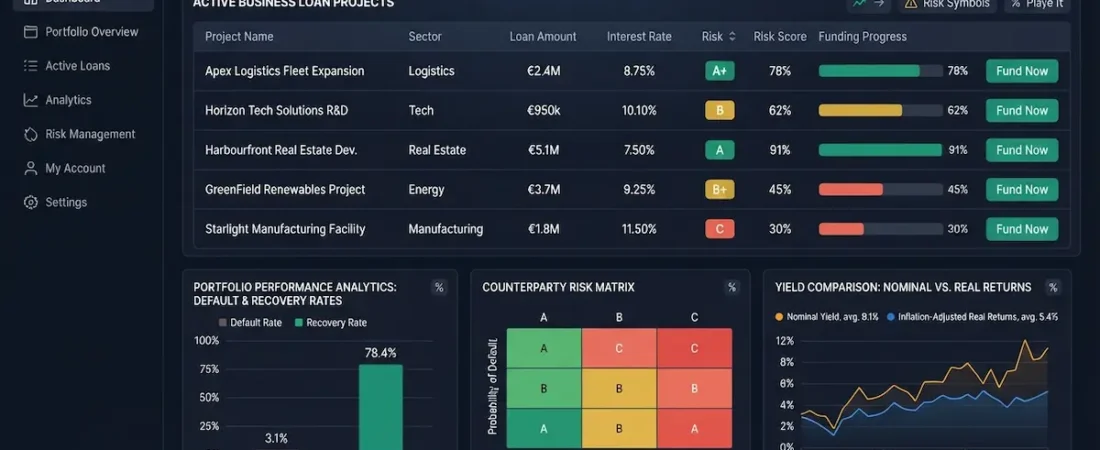The width and height of the screenshot is (1100, 450).
Task: Open GreenField Renewables Project name
Action: tap(285, 190)
